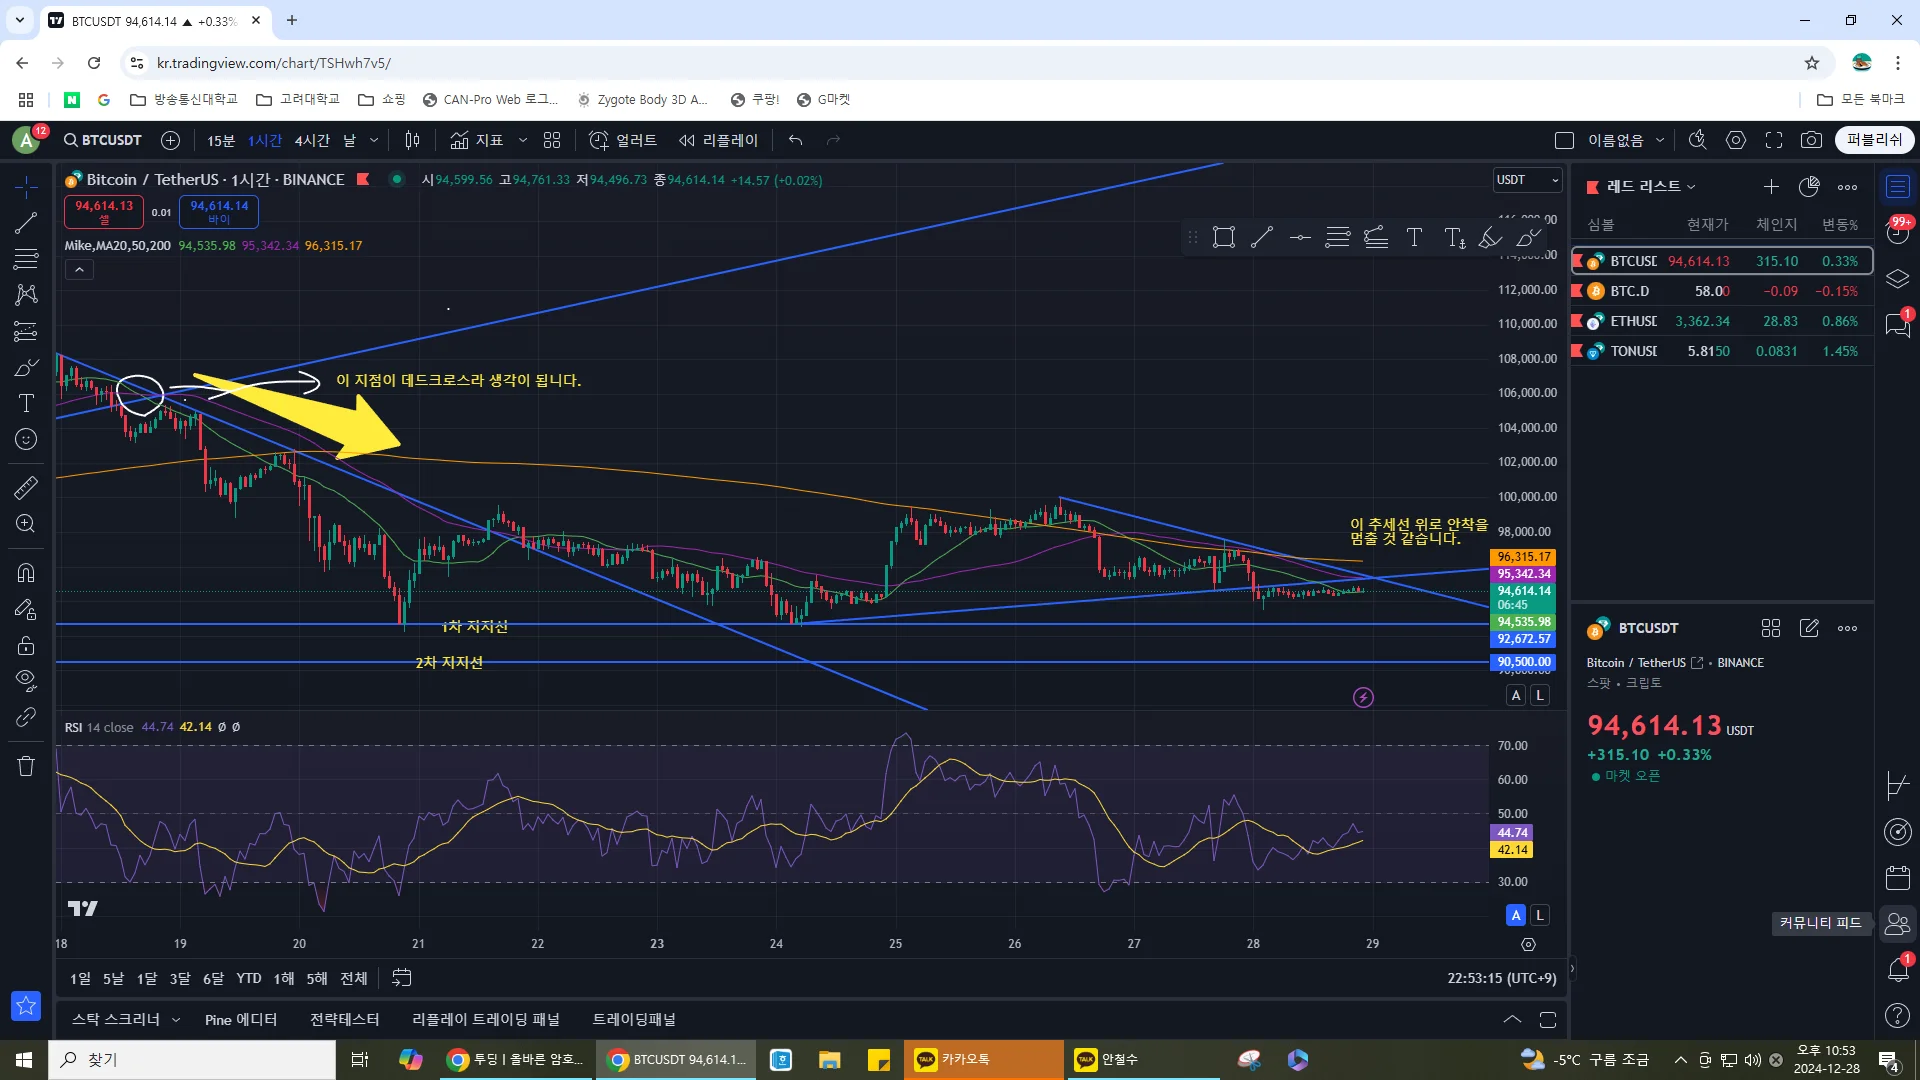The width and height of the screenshot is (1920, 1080).
Task: Expand the USDT currency dropdown
Action: coord(1527,180)
